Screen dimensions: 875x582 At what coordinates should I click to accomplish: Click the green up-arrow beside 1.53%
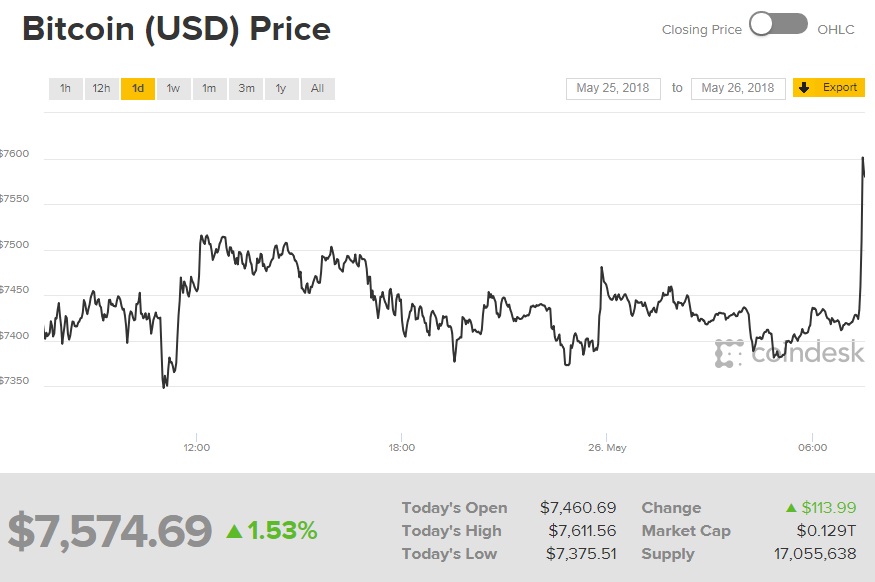pyautogui.click(x=234, y=531)
